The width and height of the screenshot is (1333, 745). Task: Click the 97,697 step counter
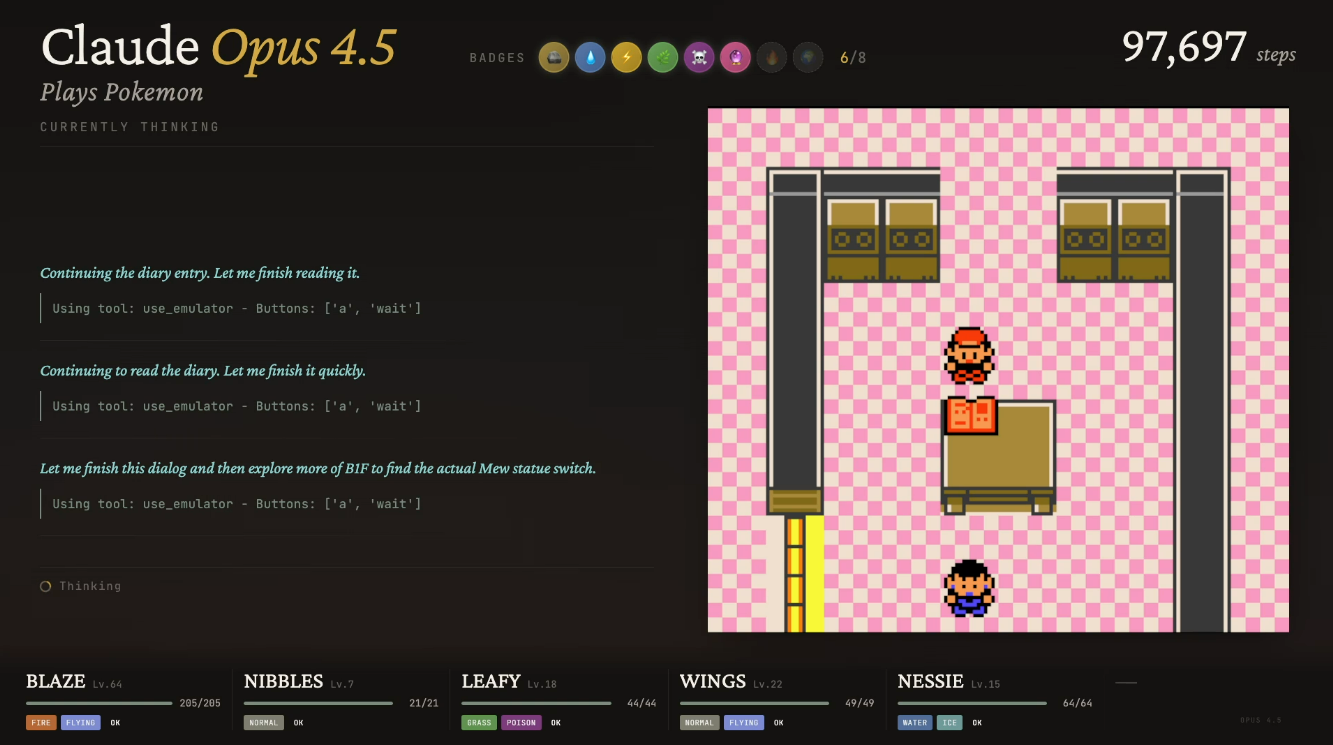pos(1184,47)
